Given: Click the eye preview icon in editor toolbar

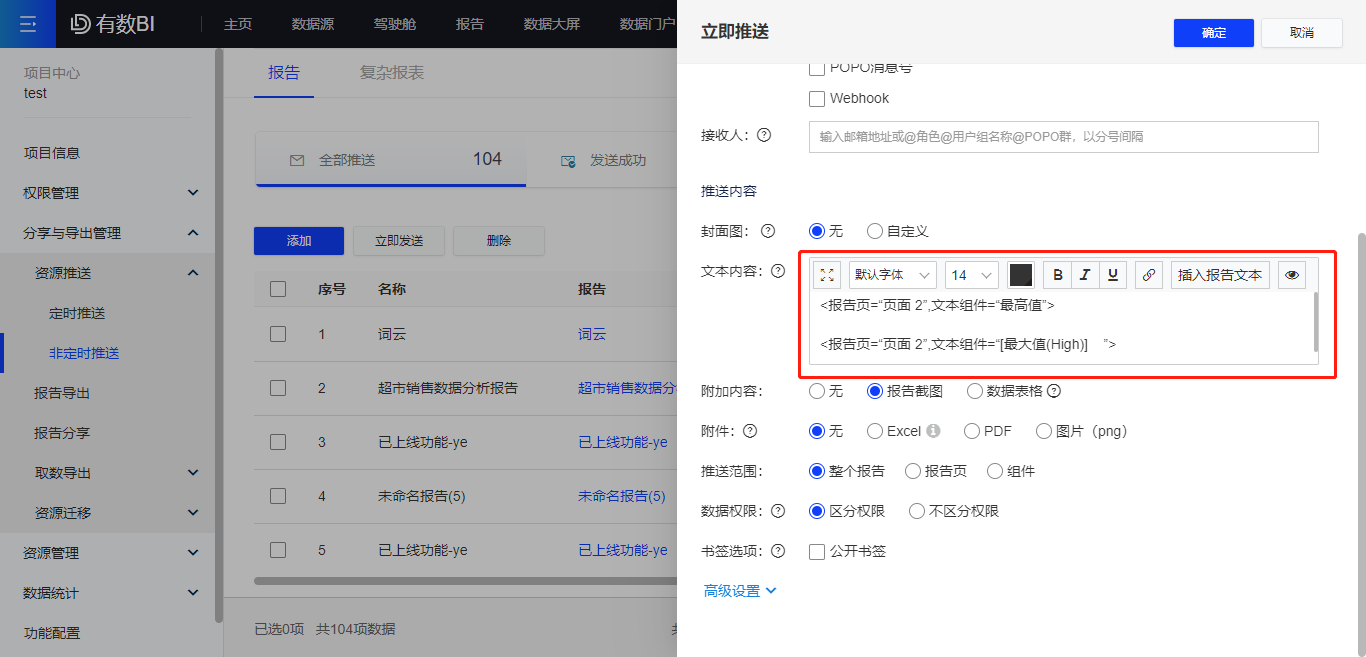Looking at the screenshot, I should (x=1292, y=275).
